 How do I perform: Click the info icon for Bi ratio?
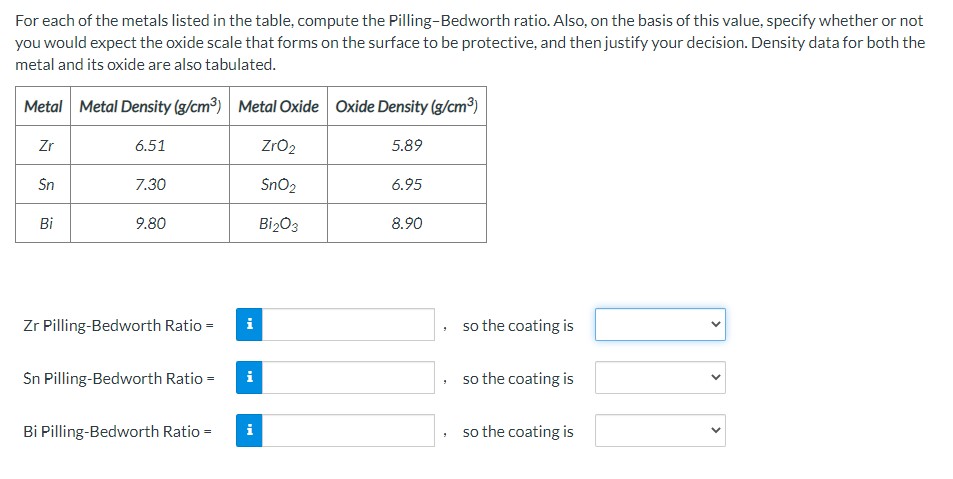249,431
